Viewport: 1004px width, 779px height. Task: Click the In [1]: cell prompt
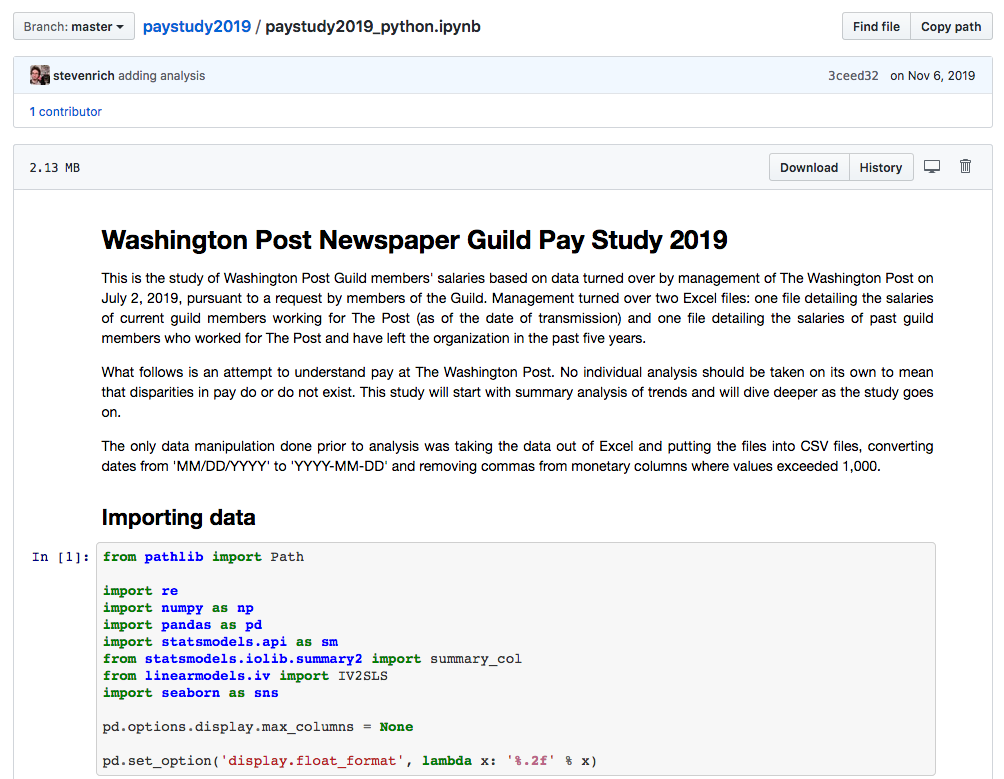click(60, 557)
